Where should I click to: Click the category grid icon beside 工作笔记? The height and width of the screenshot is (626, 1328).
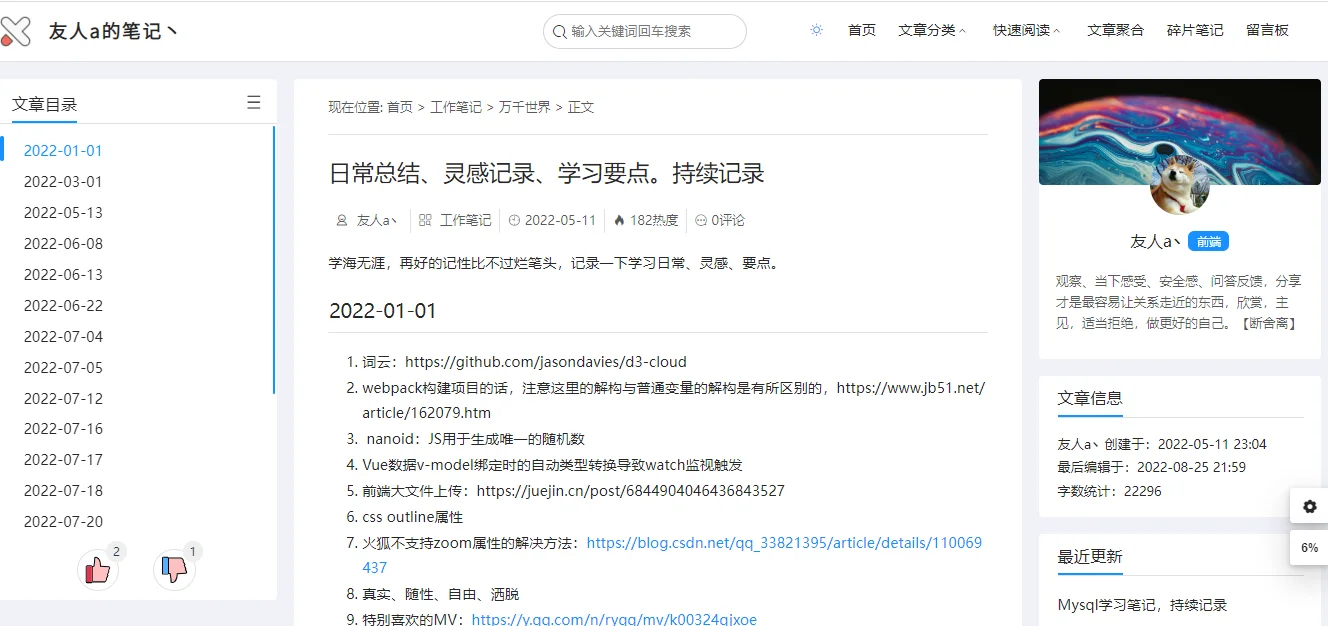(424, 220)
